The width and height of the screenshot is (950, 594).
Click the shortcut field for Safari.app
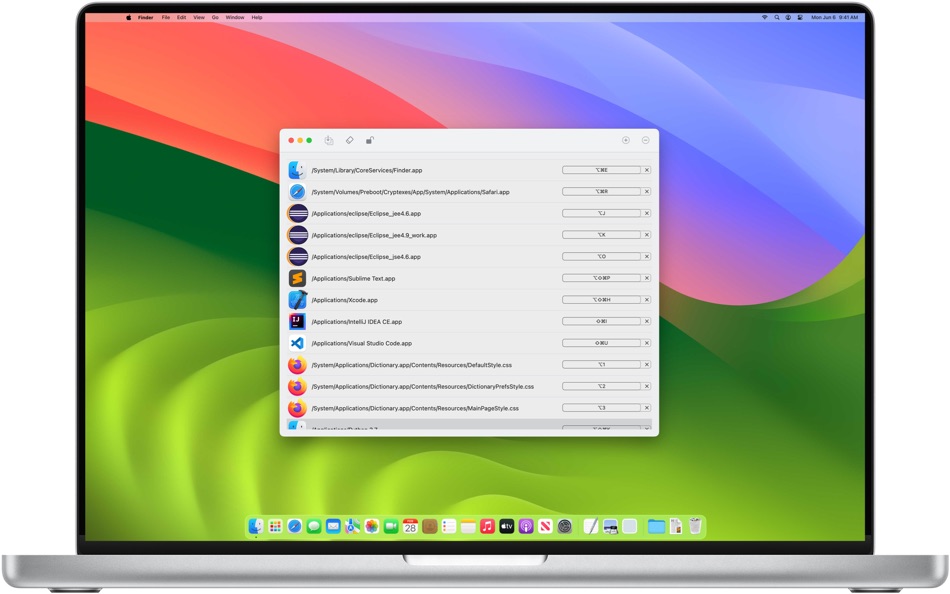601,192
